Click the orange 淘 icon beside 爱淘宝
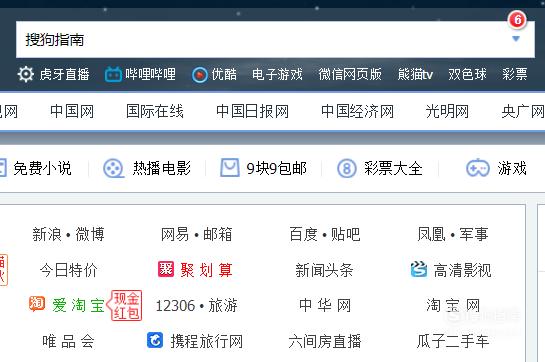This screenshot has height=362, width=545. click(x=37, y=304)
